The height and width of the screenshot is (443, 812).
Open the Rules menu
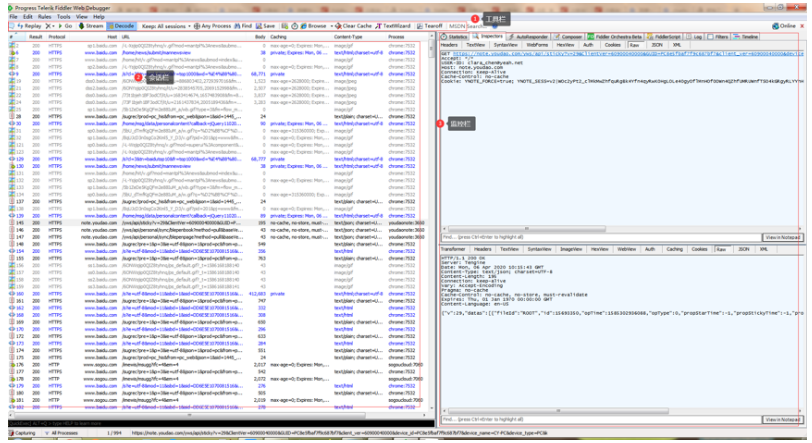pyautogui.click(x=45, y=17)
